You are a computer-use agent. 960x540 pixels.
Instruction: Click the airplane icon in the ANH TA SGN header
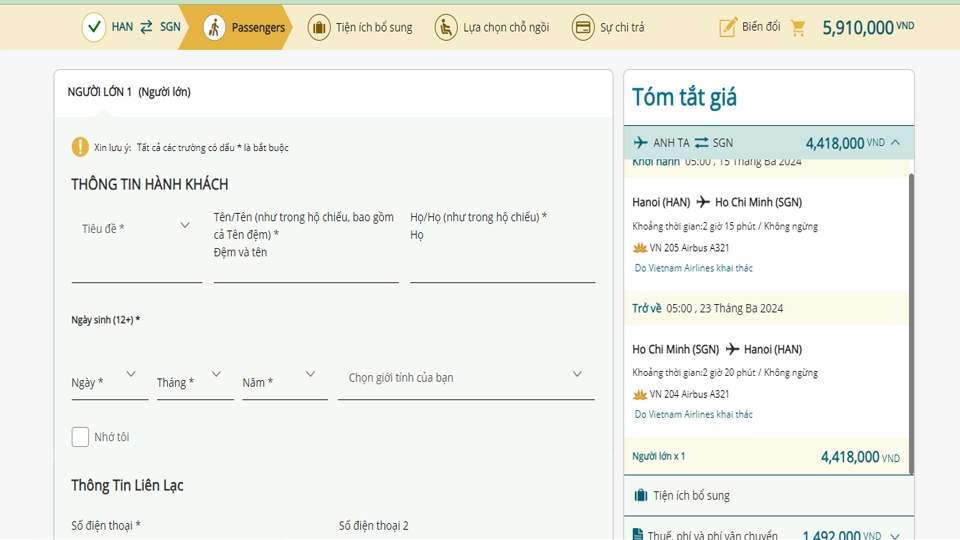[x=640, y=143]
